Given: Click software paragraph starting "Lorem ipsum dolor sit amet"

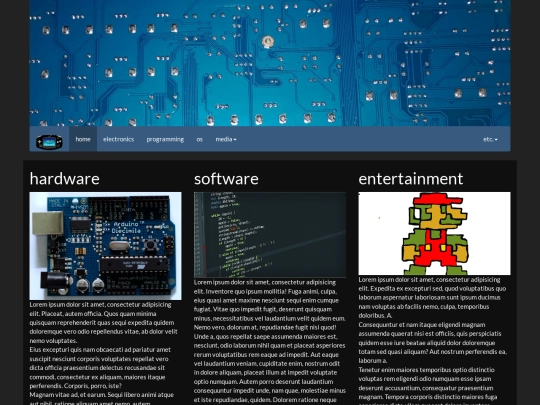Looking at the screenshot, I should tap(270, 341).
